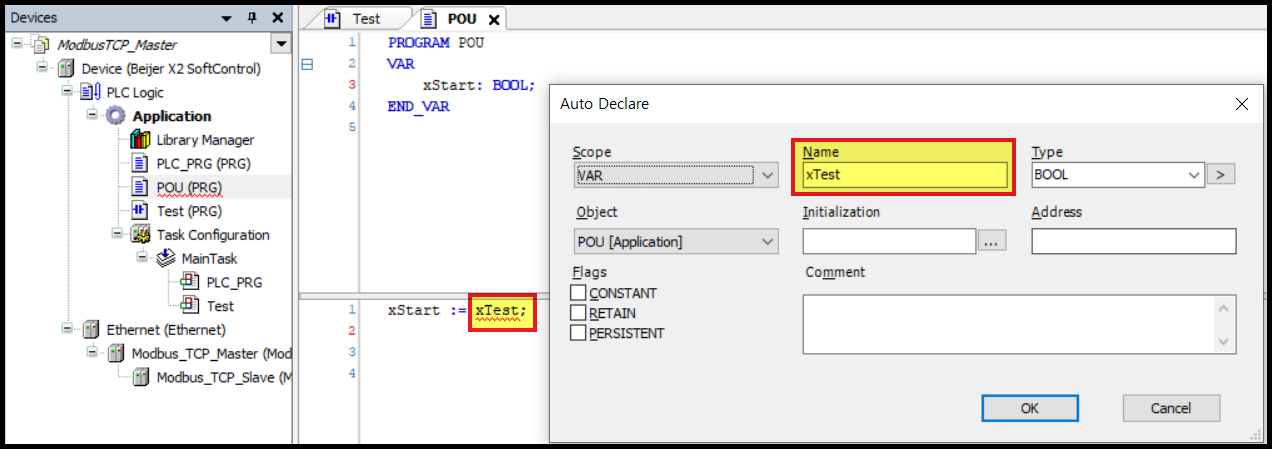Collapse the Ethernet (Ethernet) node
Screen dimensions: 1272x449
click(67, 329)
